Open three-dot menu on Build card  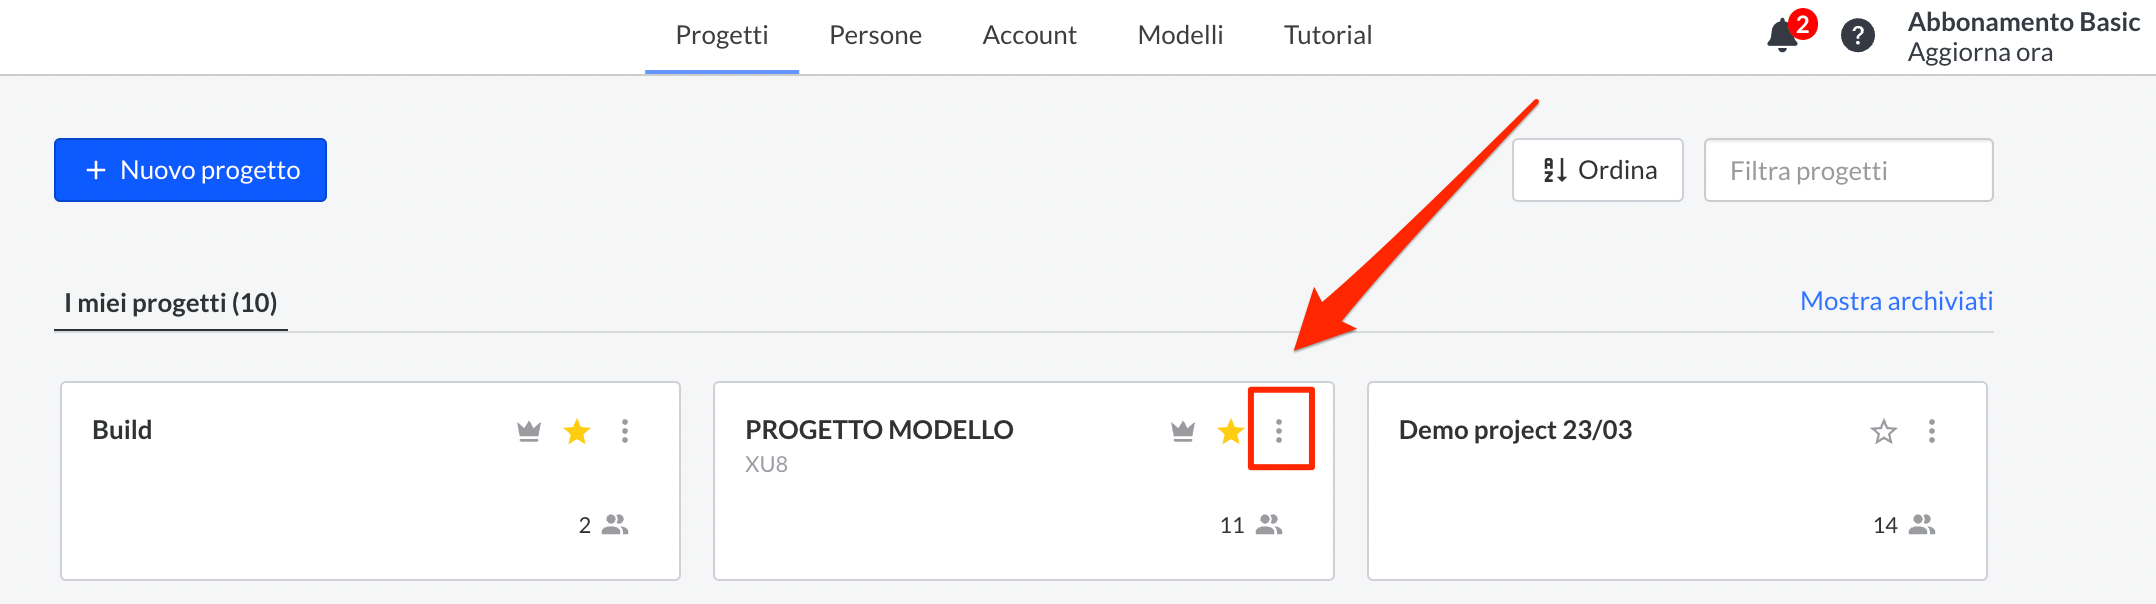click(x=625, y=431)
